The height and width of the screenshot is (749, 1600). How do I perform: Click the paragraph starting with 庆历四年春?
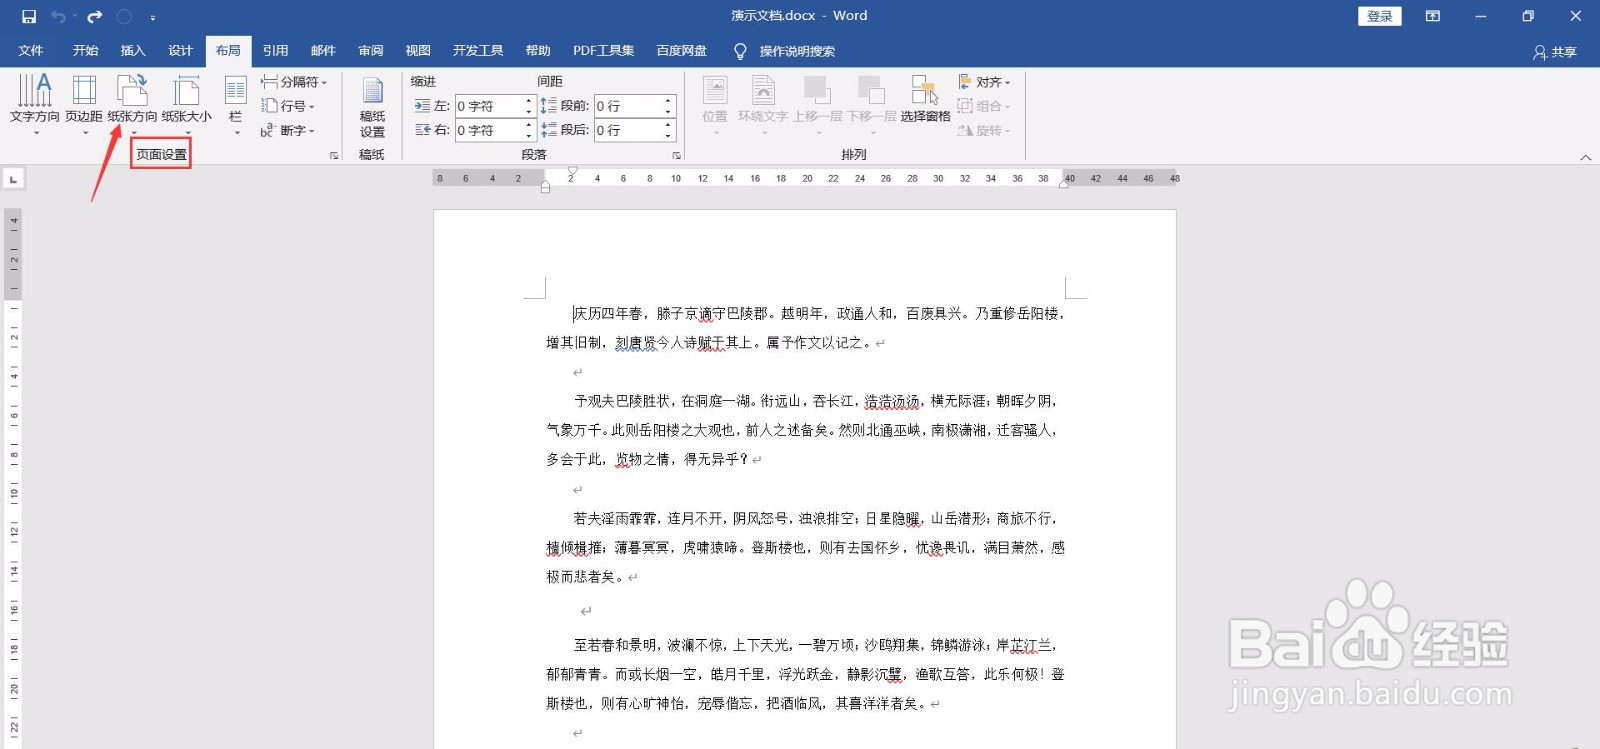click(805, 328)
